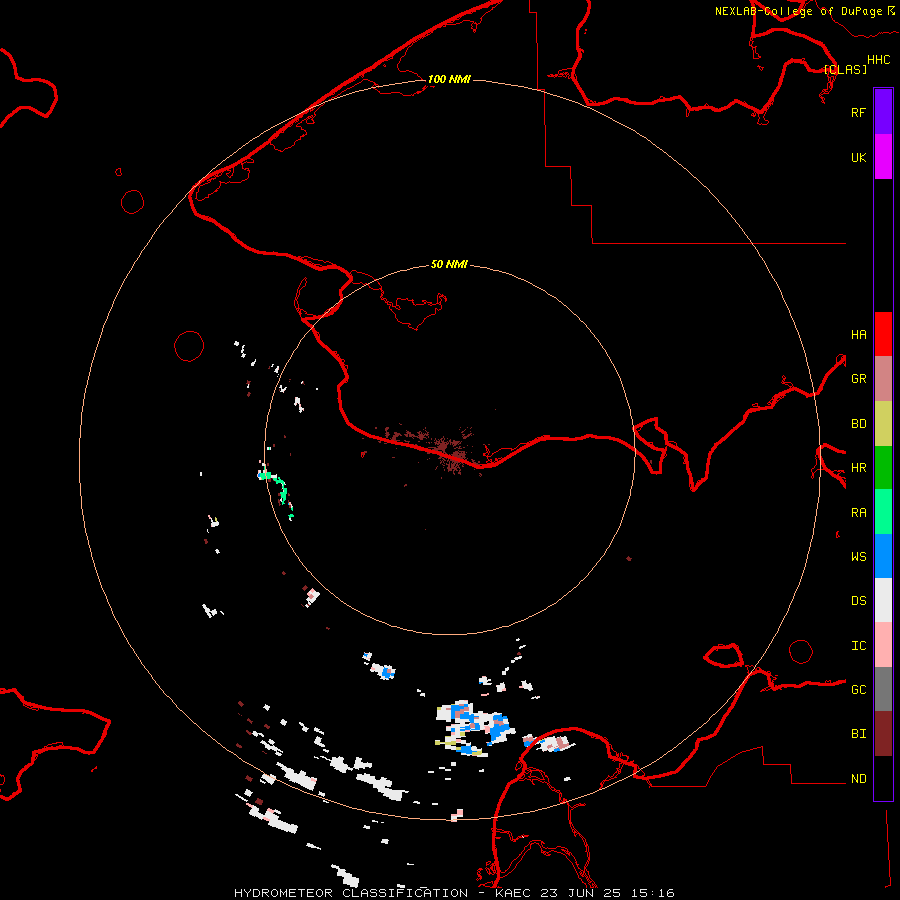Click the HA red legend swatch
The image size is (900, 900).
(x=883, y=334)
